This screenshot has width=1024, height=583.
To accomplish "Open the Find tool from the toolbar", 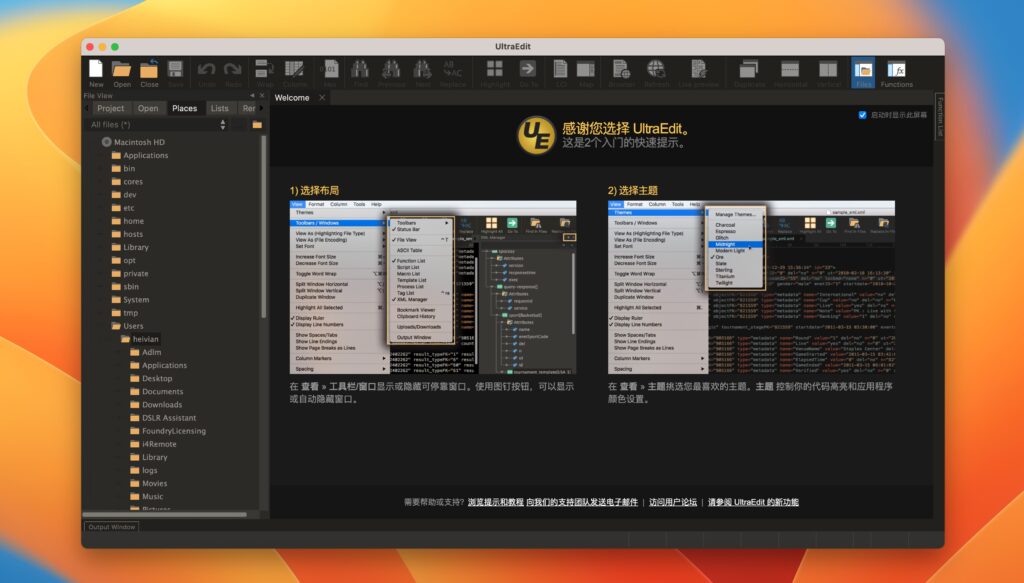I will 361,70.
